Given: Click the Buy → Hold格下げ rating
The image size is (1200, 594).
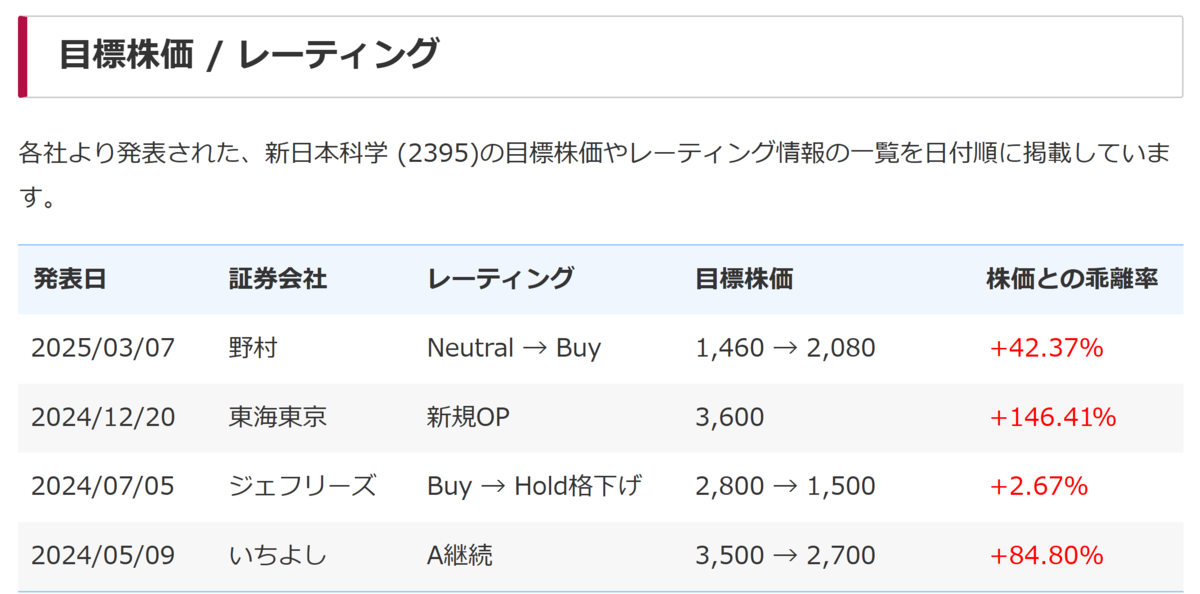Looking at the screenshot, I should click(x=534, y=486).
